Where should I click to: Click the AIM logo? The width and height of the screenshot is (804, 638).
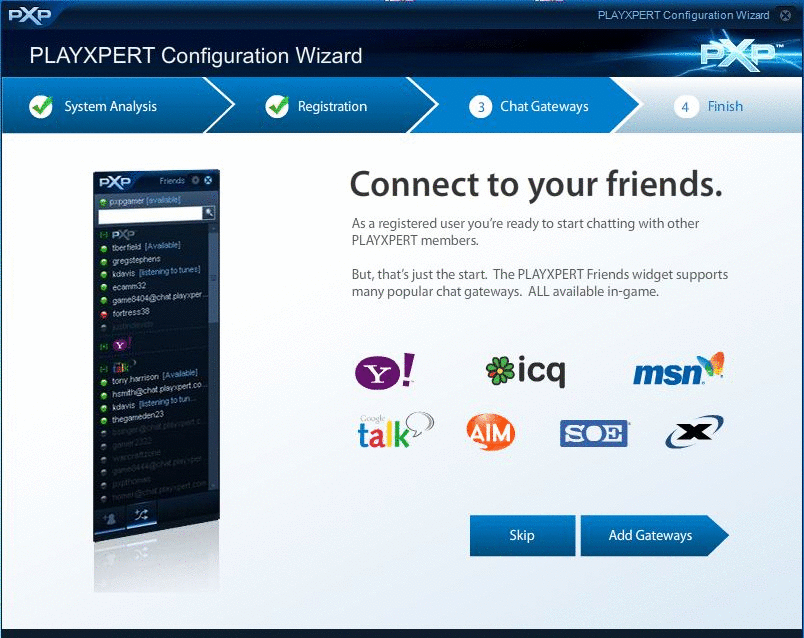491,432
